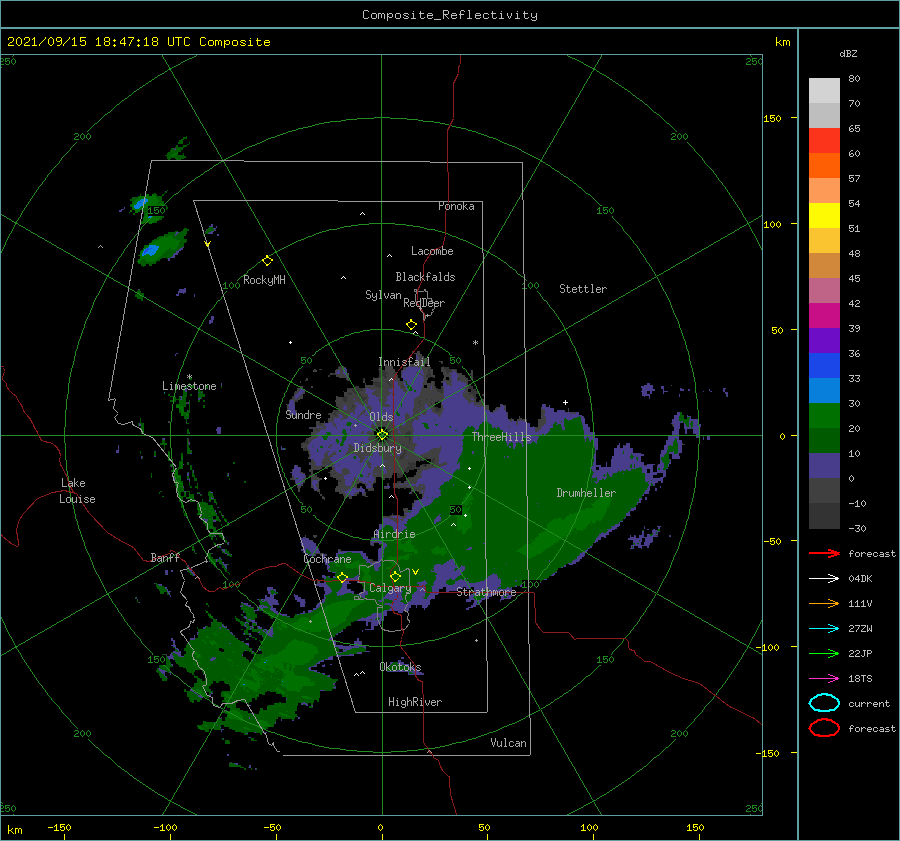Click the Okotoks city label
900x841 pixels.
(400, 667)
